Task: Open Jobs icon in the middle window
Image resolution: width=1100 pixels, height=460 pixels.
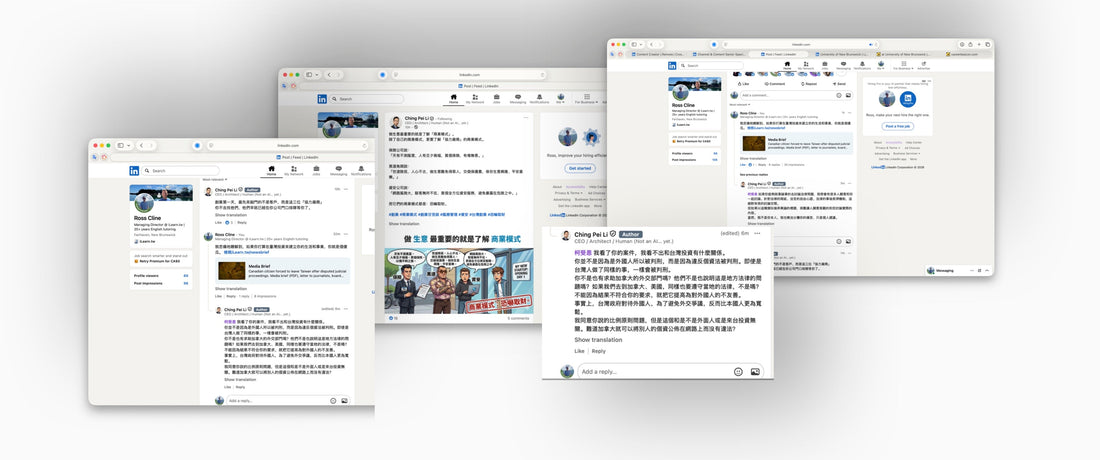Action: point(497,99)
